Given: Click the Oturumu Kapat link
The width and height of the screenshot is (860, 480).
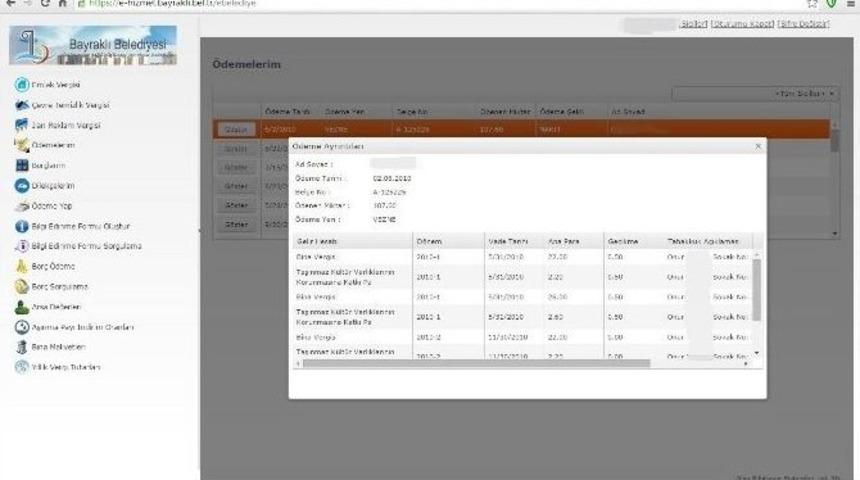Looking at the screenshot, I should (743, 23).
